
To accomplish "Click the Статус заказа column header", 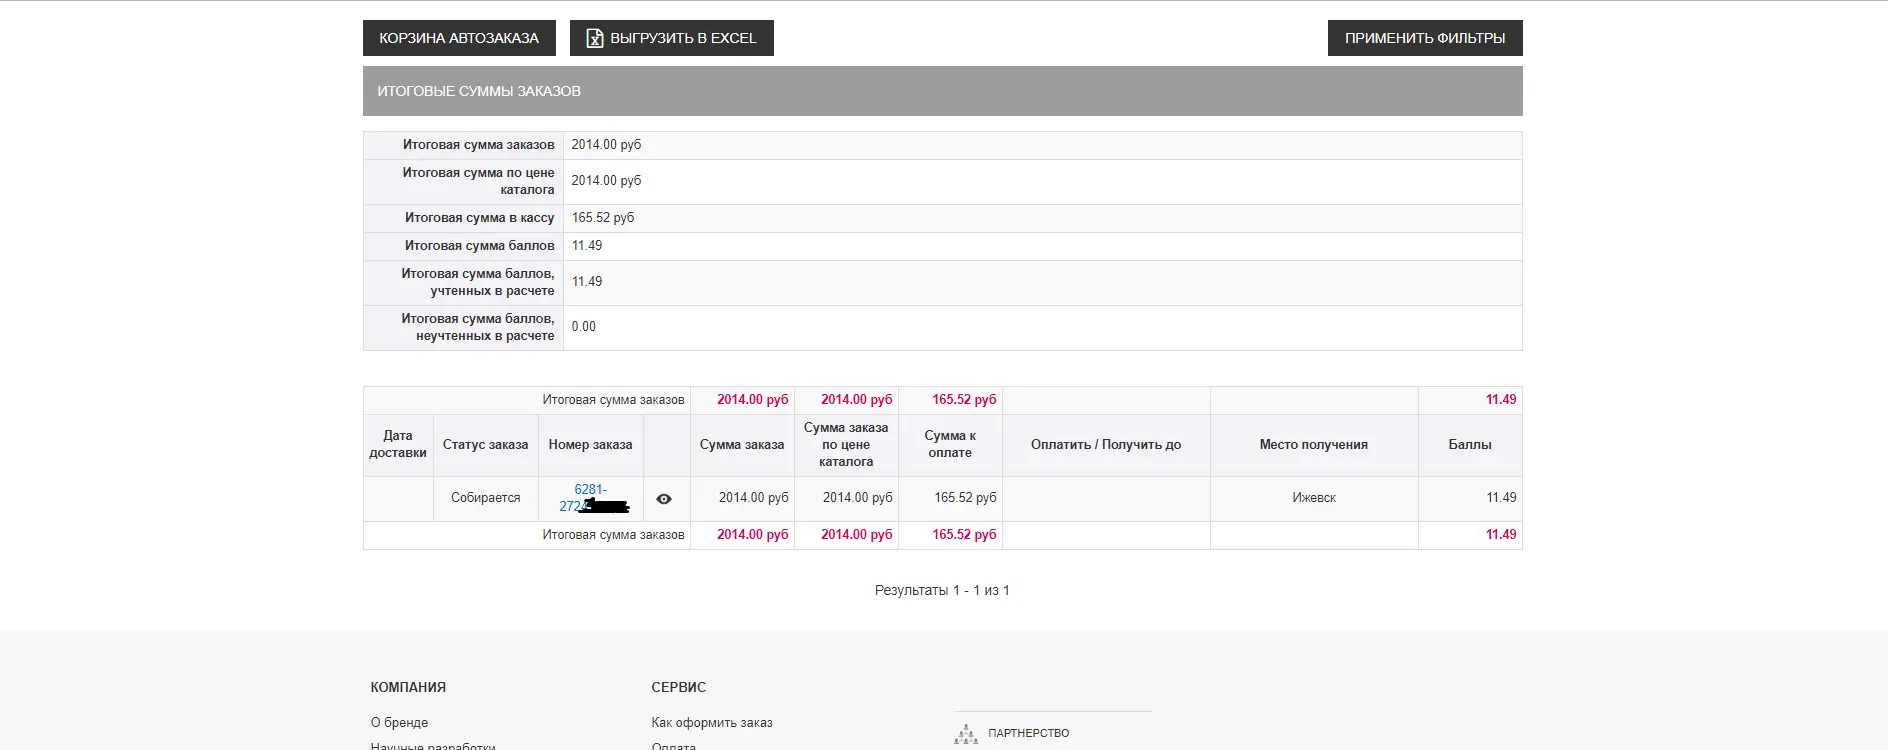I will 486,444.
